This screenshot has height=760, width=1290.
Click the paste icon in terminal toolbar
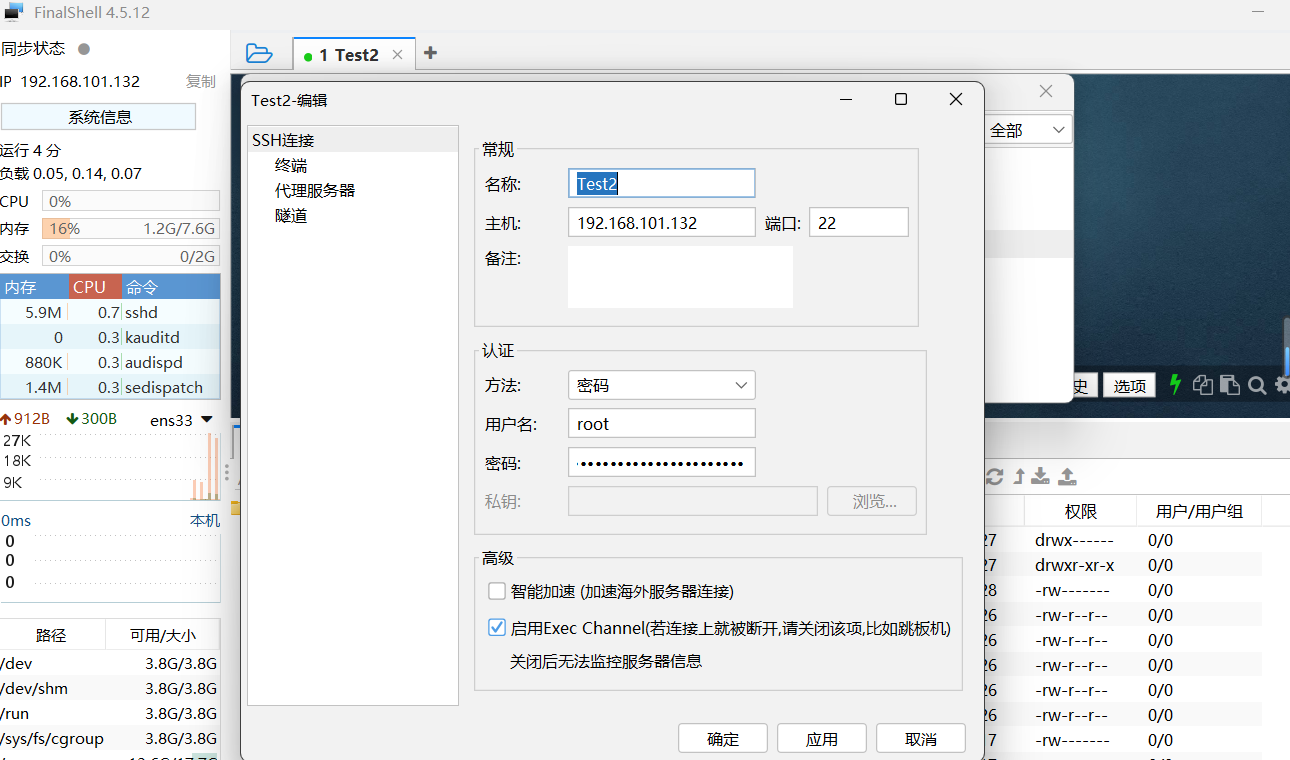pyautogui.click(x=1230, y=385)
